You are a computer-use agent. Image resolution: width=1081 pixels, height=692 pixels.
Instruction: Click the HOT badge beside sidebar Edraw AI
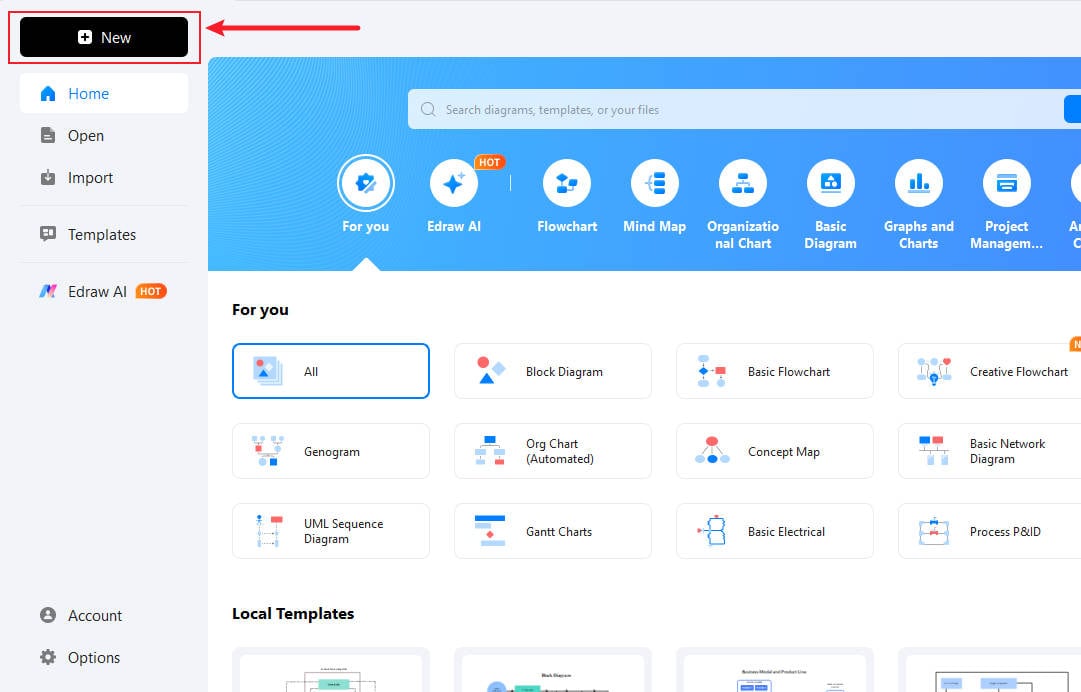point(151,291)
